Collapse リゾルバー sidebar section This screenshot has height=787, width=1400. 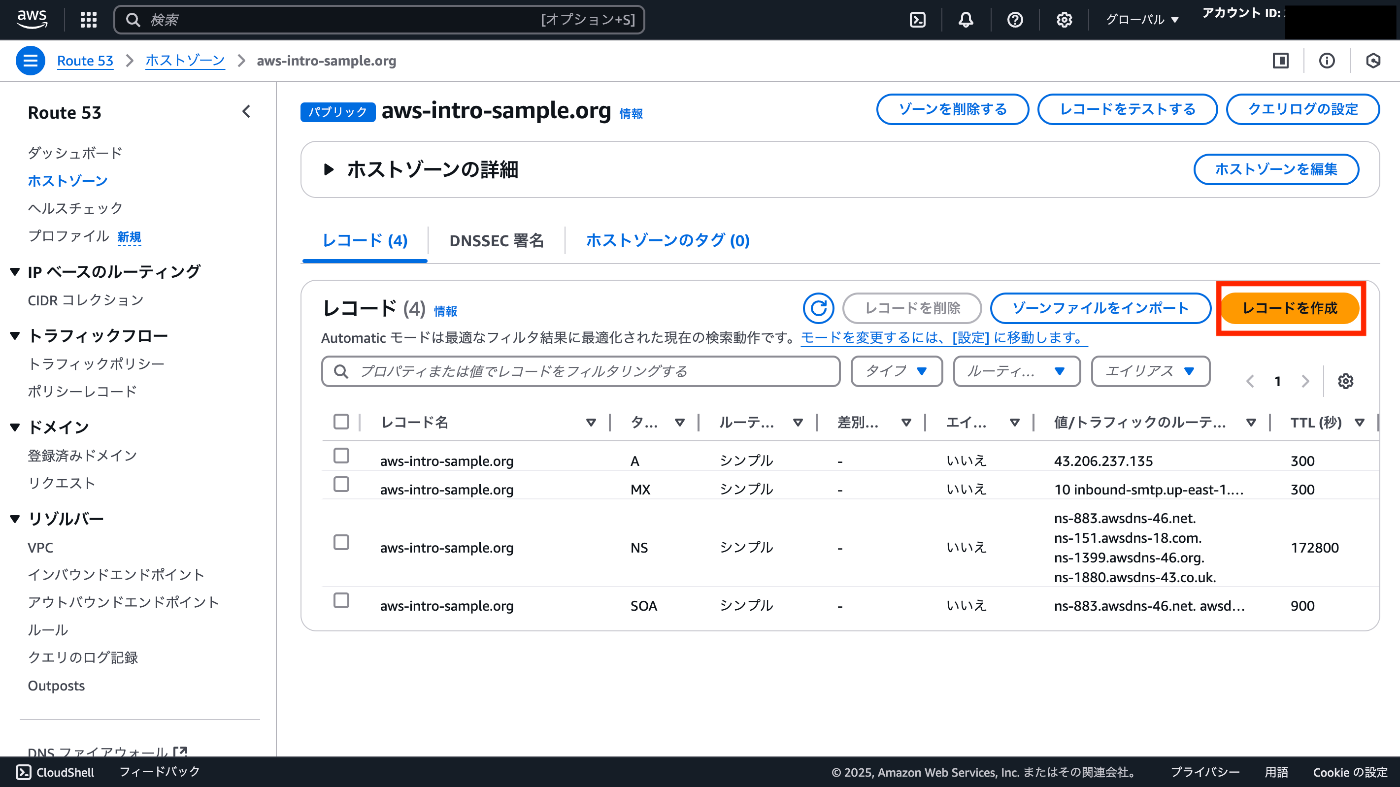coord(15,519)
